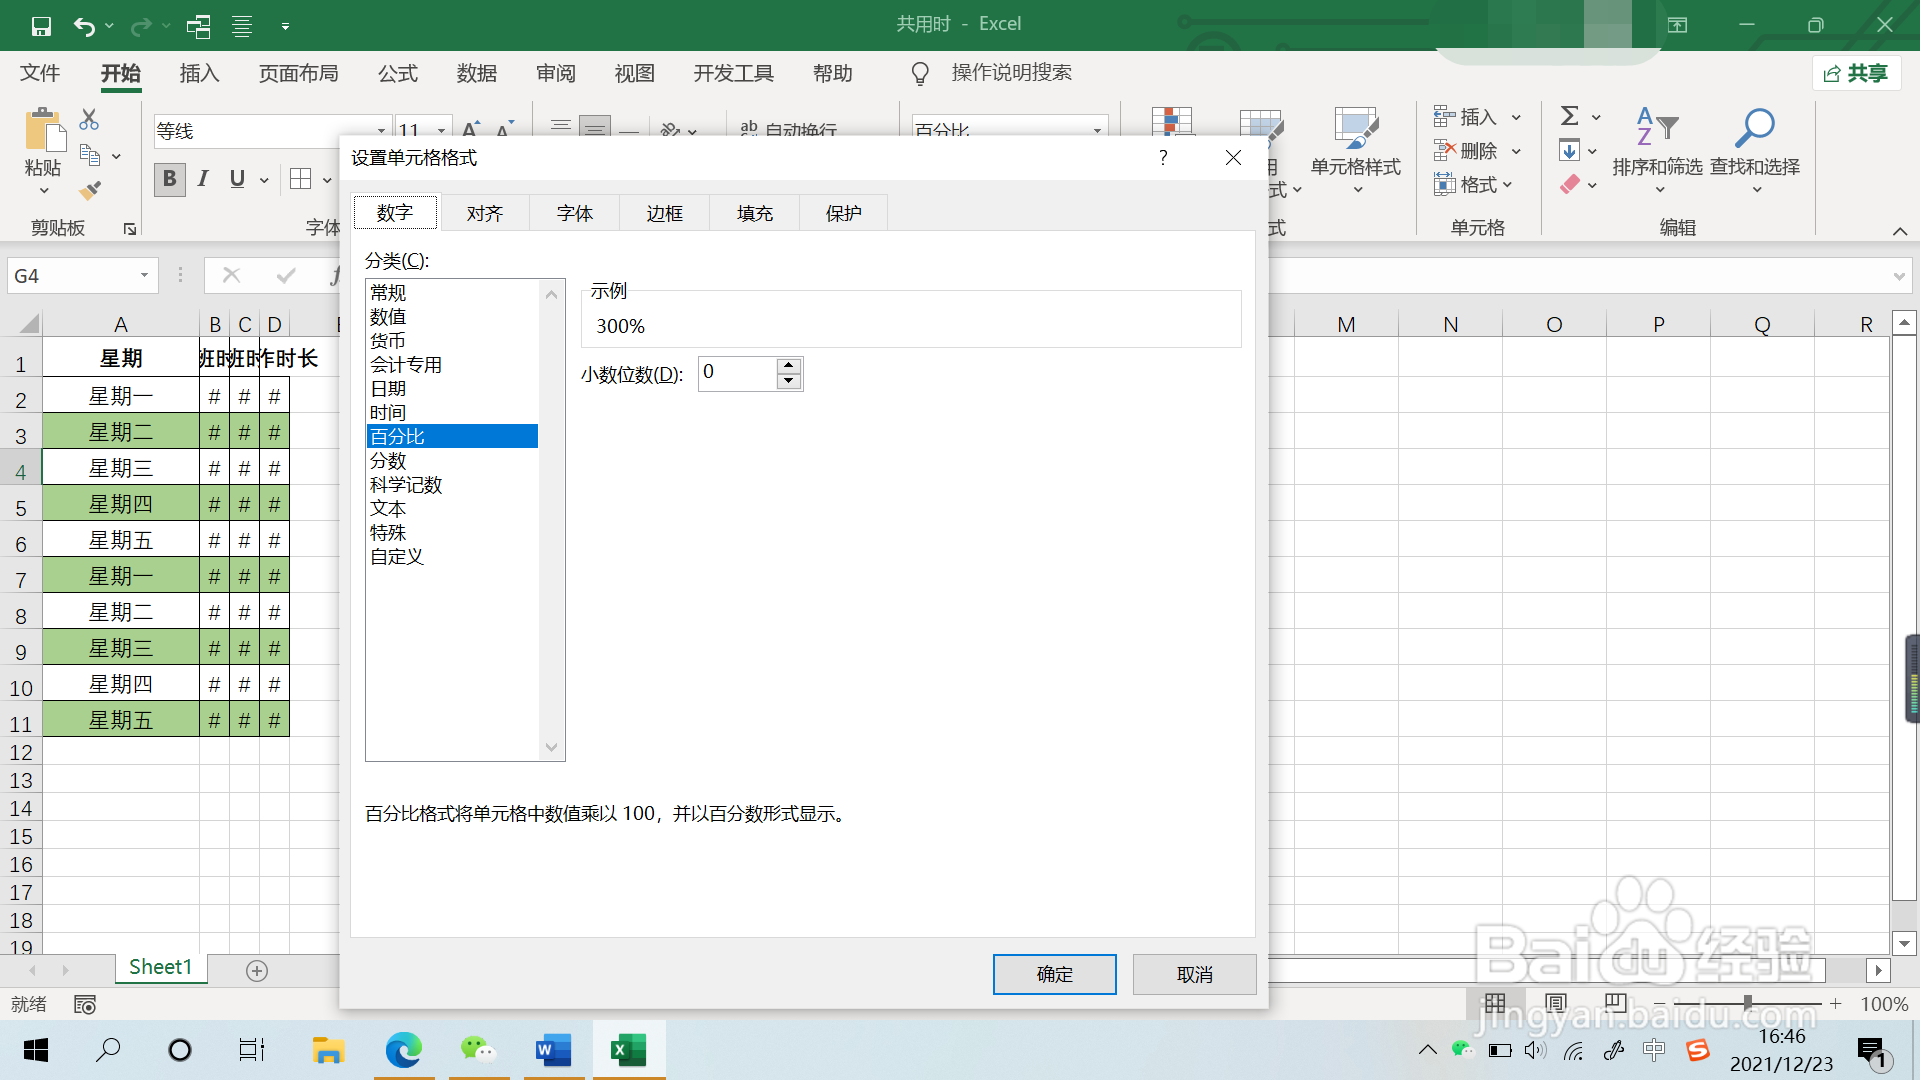1920x1080 pixels.
Task: Click the zoom slider in status bar
Action: coord(1747,1003)
